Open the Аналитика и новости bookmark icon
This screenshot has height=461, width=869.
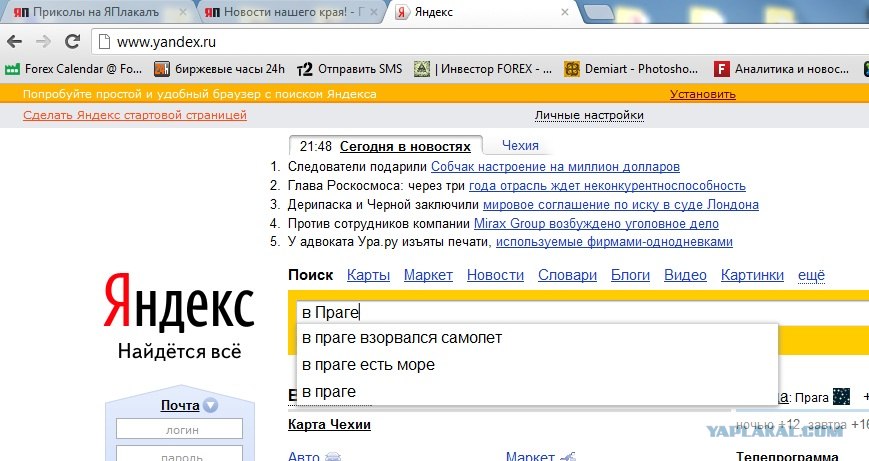(x=721, y=69)
